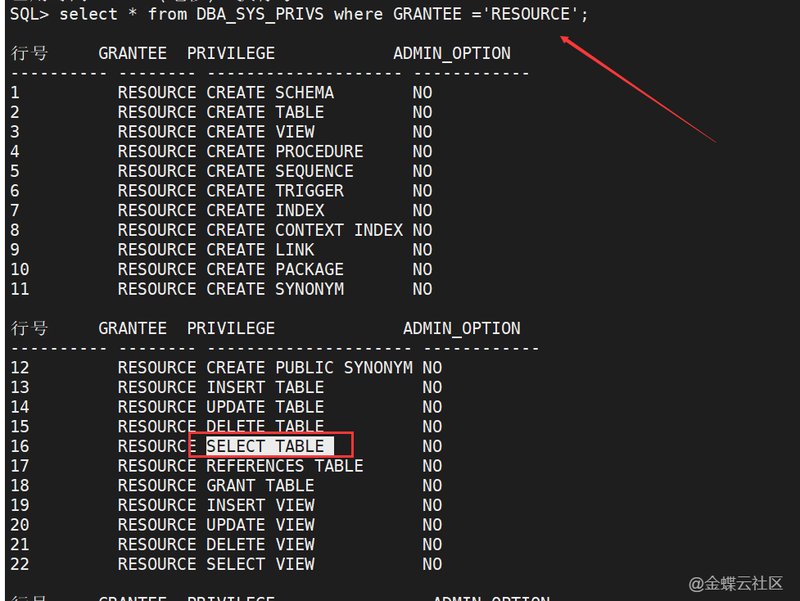
Task: Click UPDATE VIEW in row 20
Action: [x=260, y=524]
